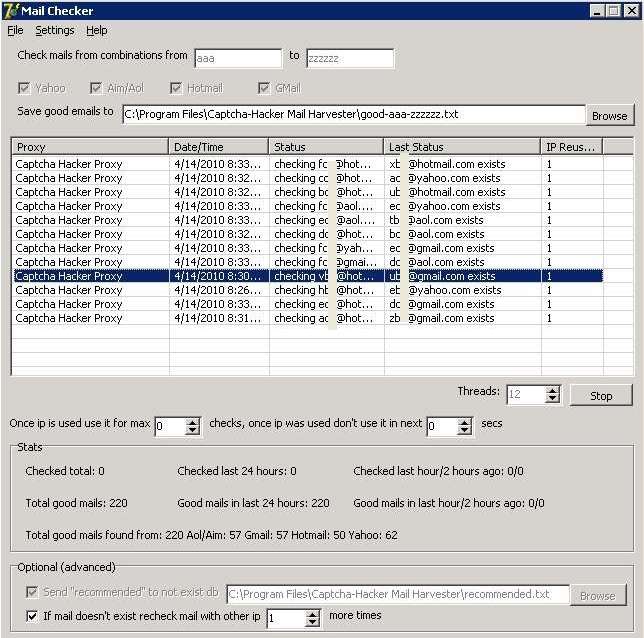Image resolution: width=644 pixels, height=638 pixels.
Task: Decrease the recheck 'more times' spinner
Action: point(313,622)
